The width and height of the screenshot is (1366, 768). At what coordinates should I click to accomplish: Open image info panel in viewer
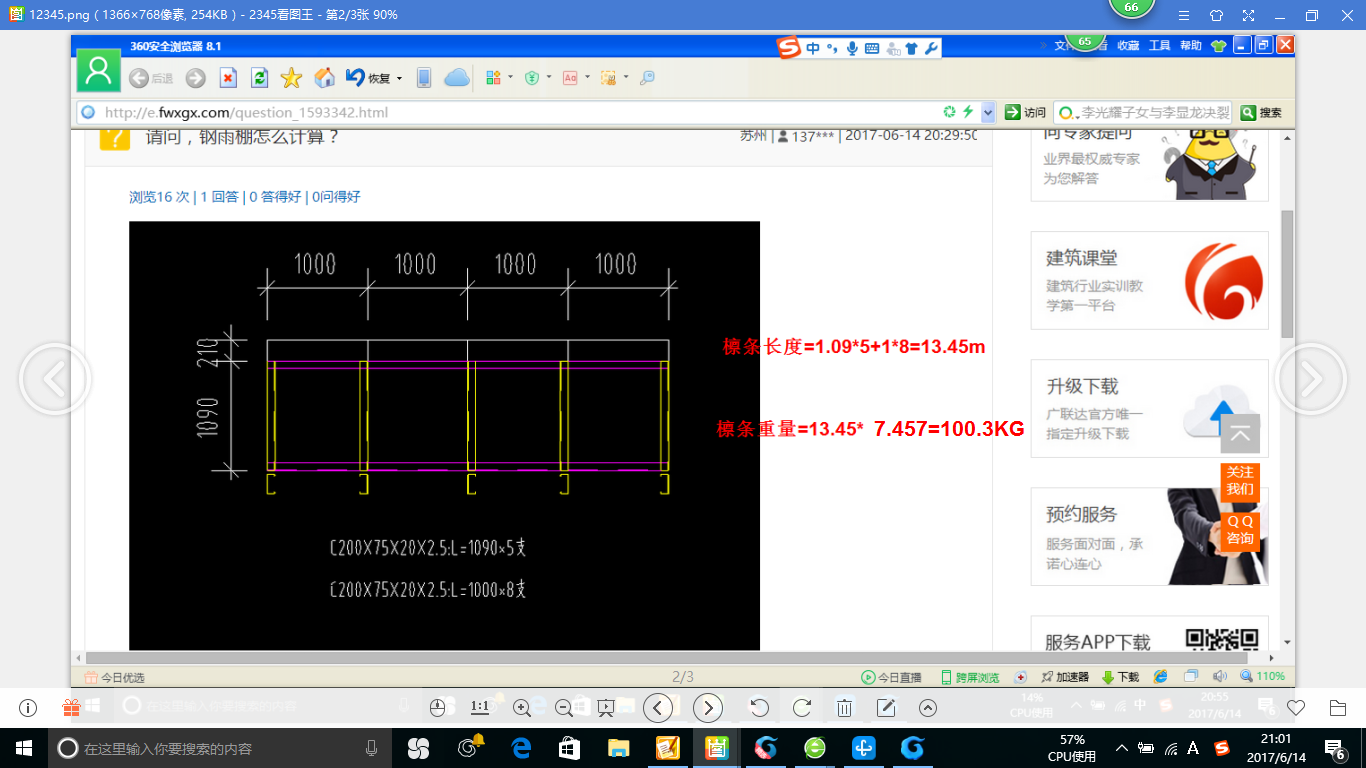click(x=28, y=708)
